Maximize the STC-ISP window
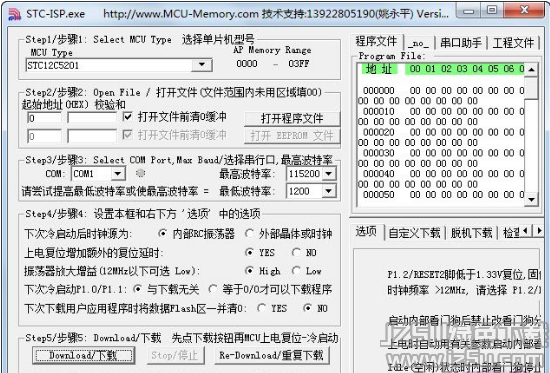The height and width of the screenshot is (373, 550). coord(492,11)
